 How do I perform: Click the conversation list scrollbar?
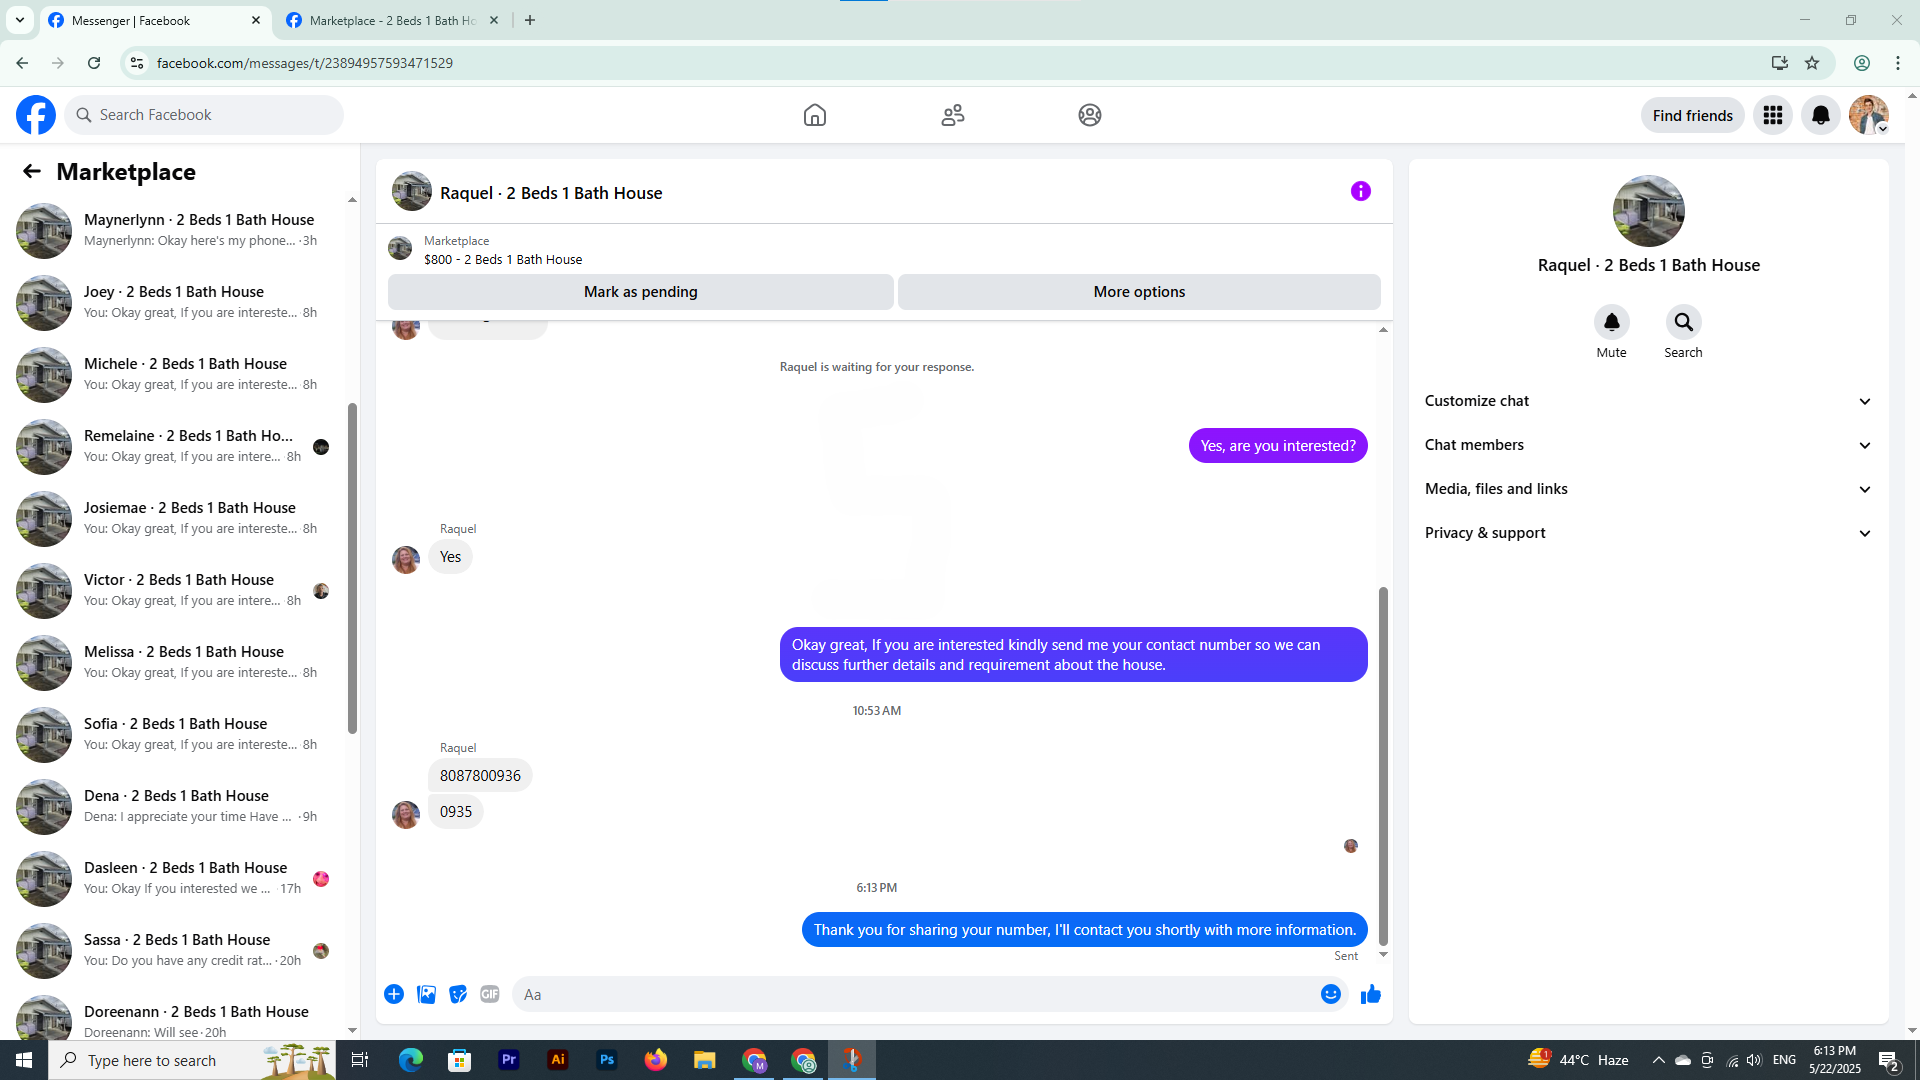pyautogui.click(x=352, y=568)
